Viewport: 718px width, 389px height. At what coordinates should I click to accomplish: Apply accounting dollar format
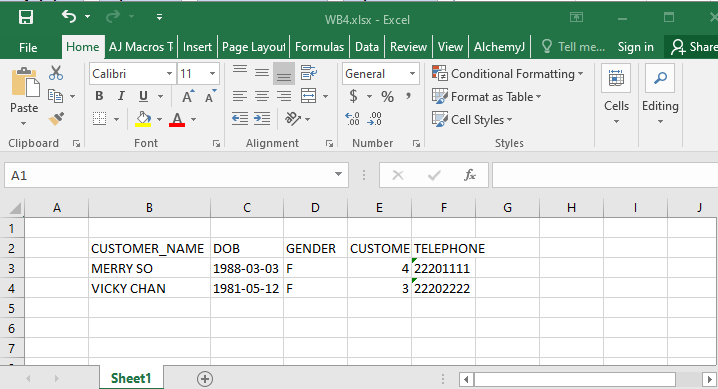pyautogui.click(x=353, y=97)
